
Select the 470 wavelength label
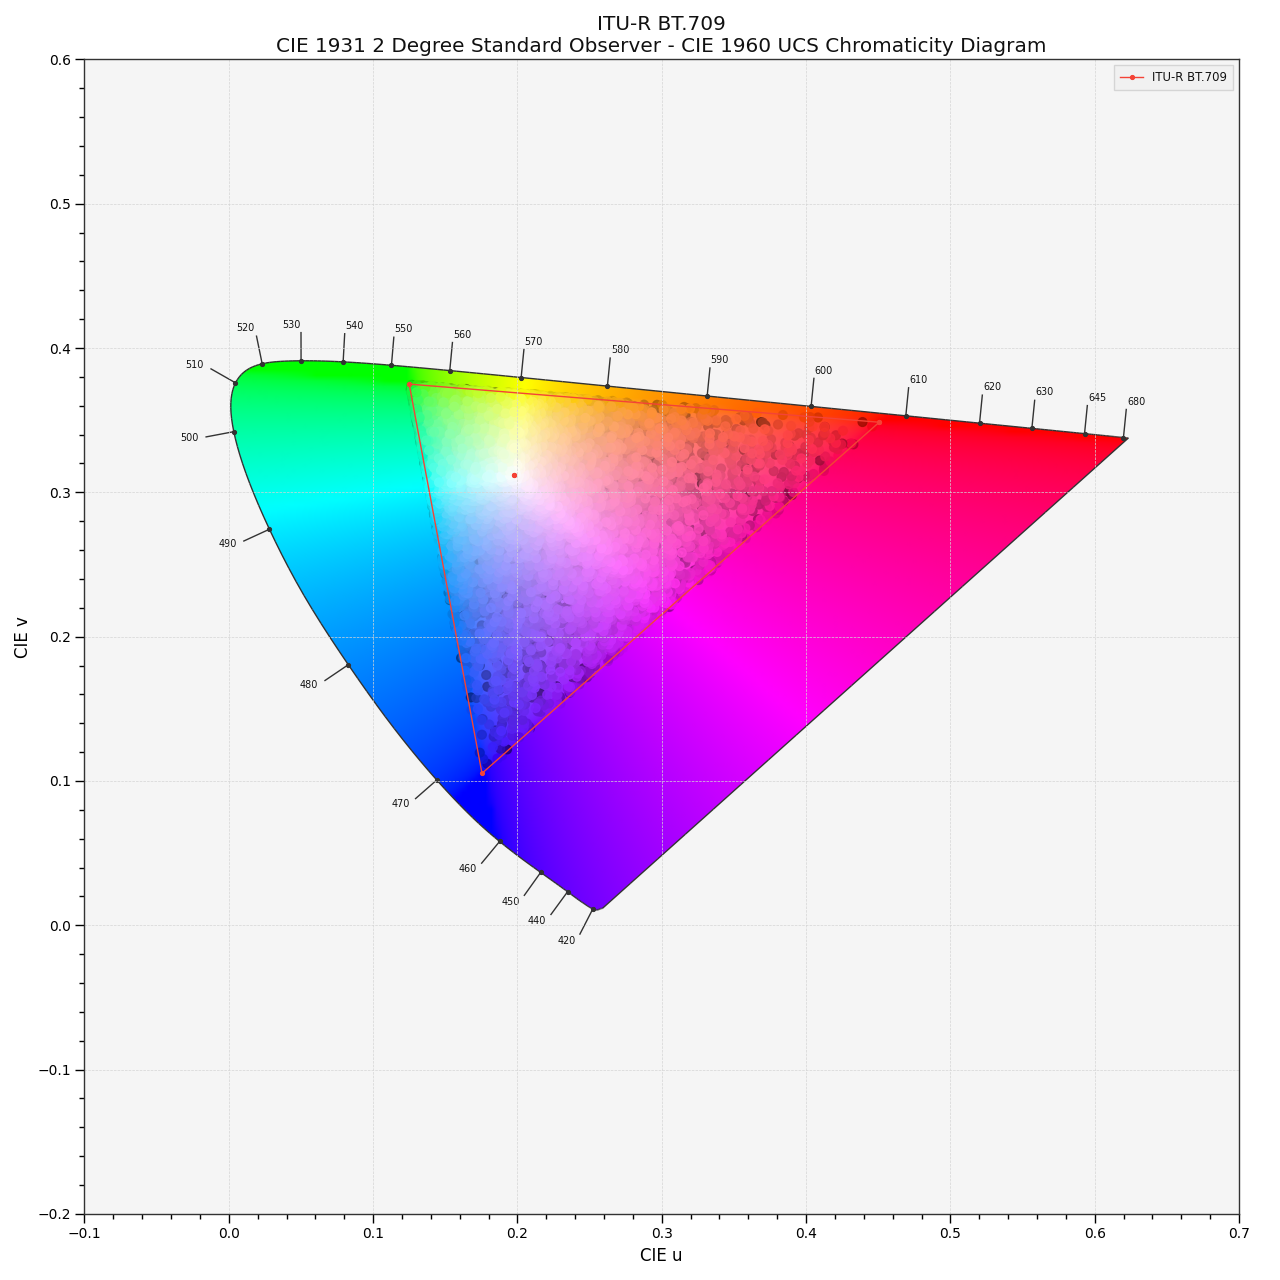click(401, 804)
